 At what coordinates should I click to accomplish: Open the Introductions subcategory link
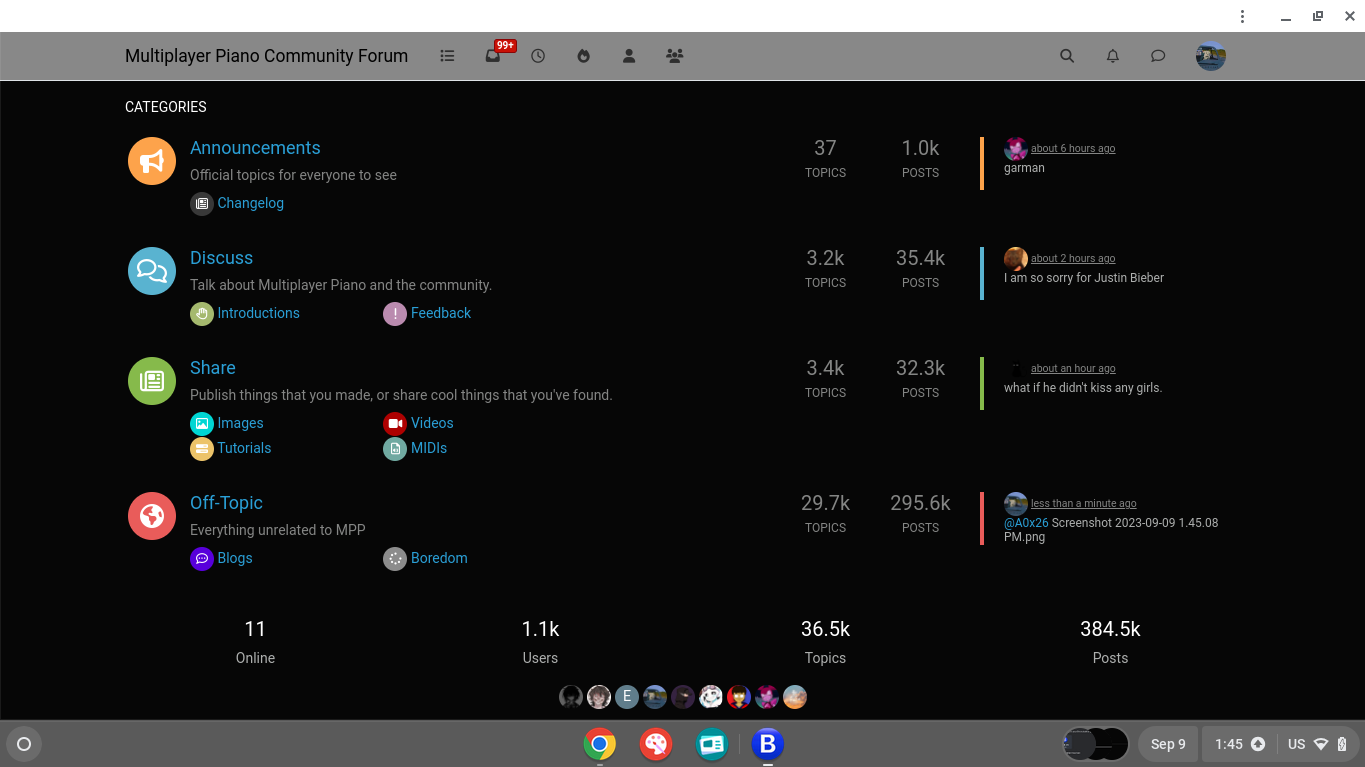259,313
